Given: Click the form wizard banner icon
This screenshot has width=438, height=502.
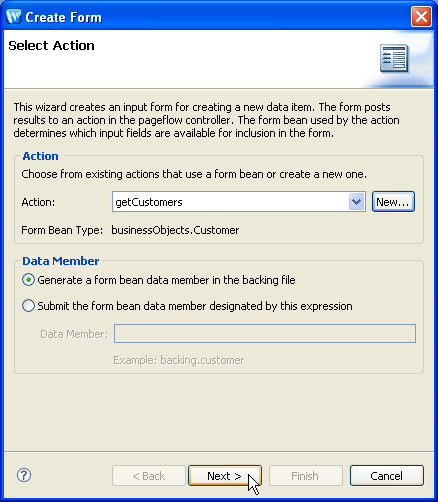Looking at the screenshot, I should [394, 58].
